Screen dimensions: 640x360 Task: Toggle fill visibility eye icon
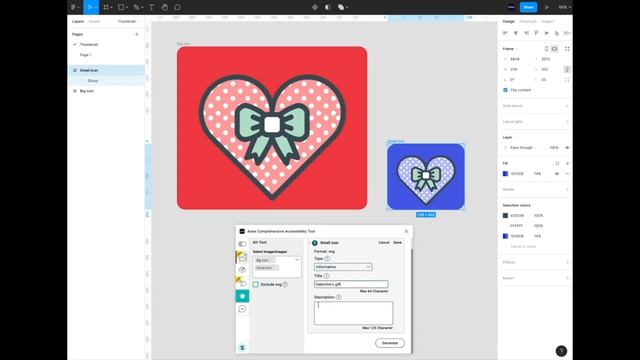coord(557,173)
